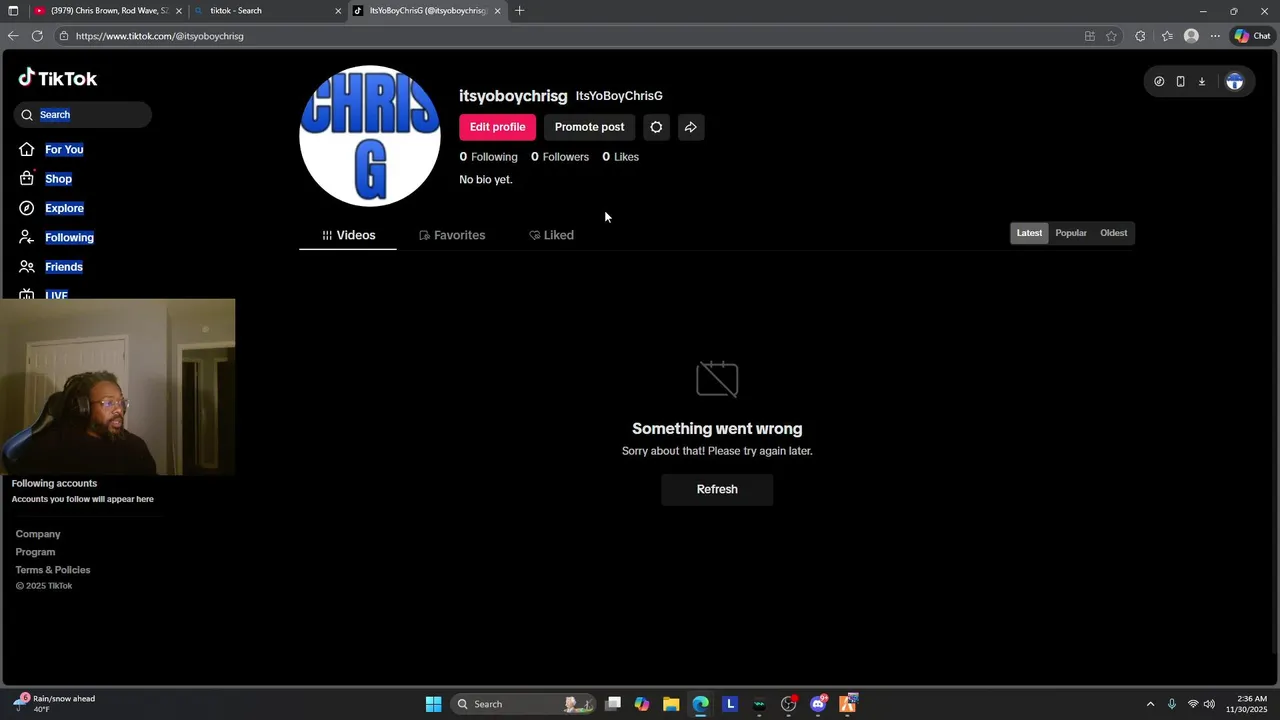Click the browser back arrow
Screen dimensions: 1280x720
pyautogui.click(x=13, y=36)
